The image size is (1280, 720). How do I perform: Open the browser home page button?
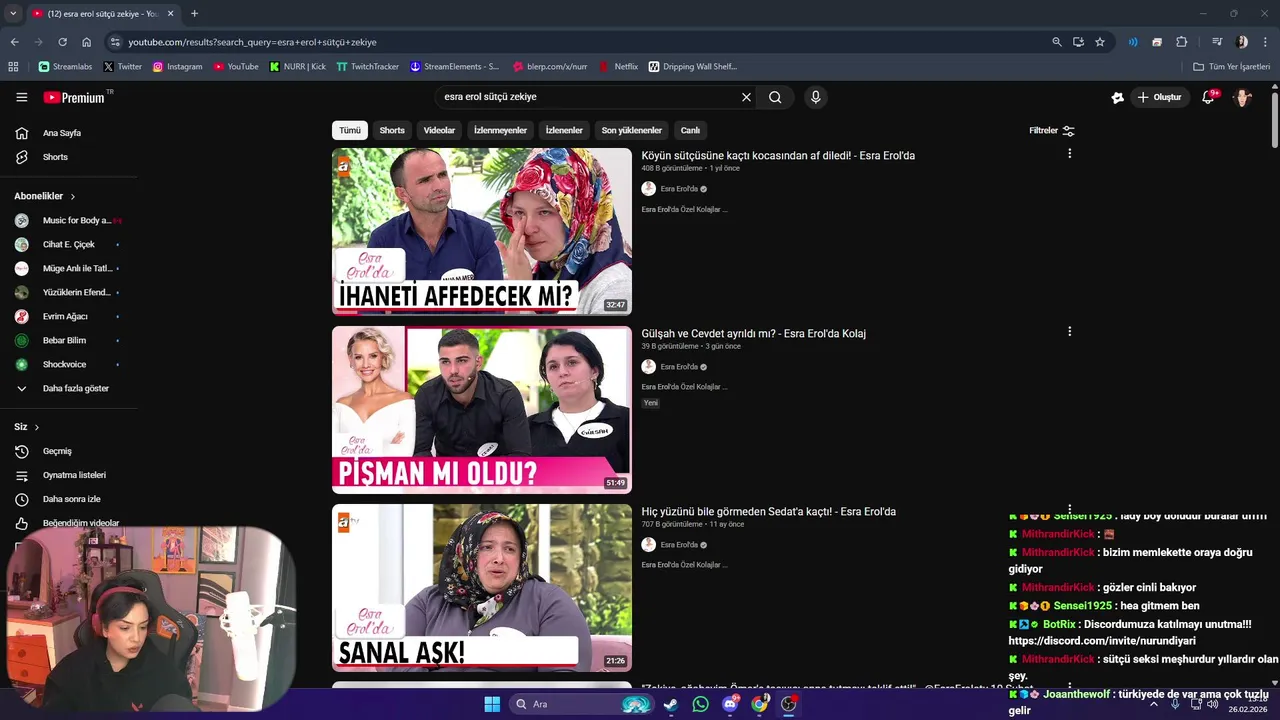click(x=86, y=42)
